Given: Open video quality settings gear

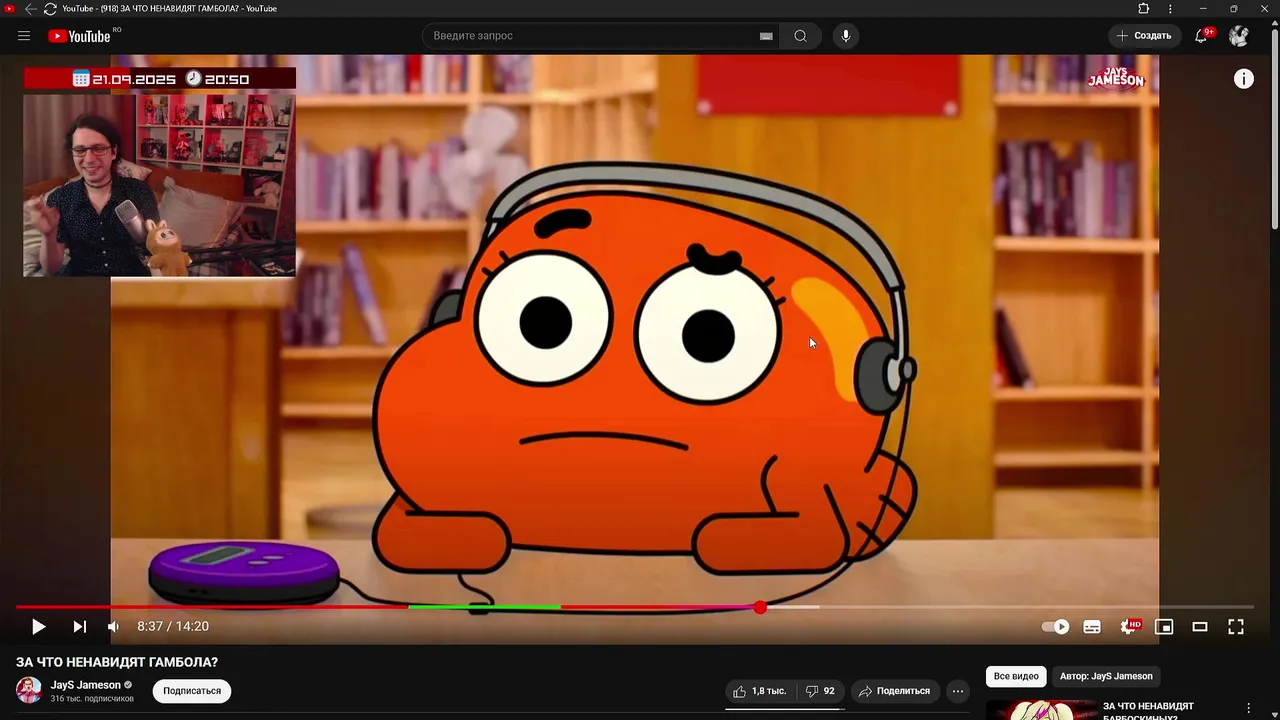Looking at the screenshot, I should pyautogui.click(x=1129, y=627).
